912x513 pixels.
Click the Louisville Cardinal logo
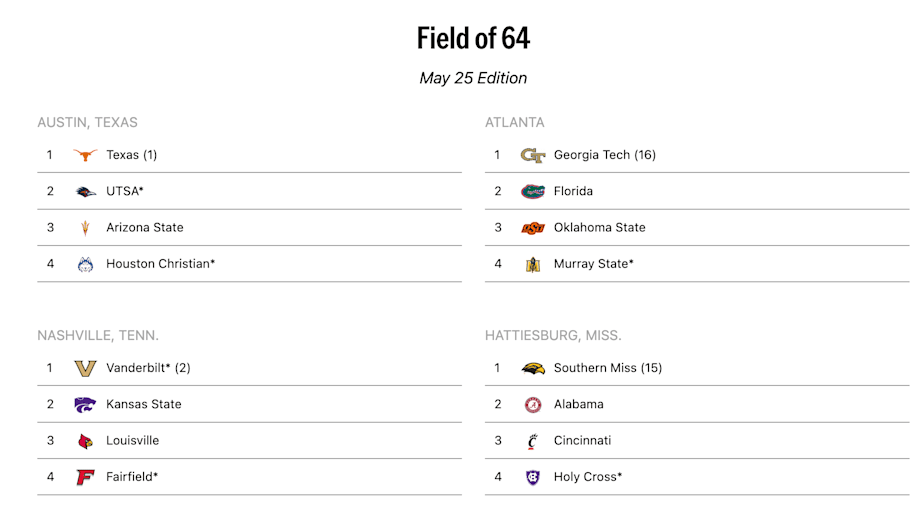[85, 441]
